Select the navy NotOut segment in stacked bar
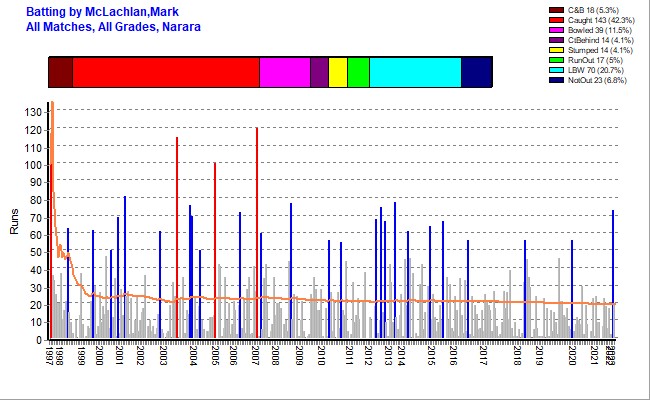 (x=476, y=73)
